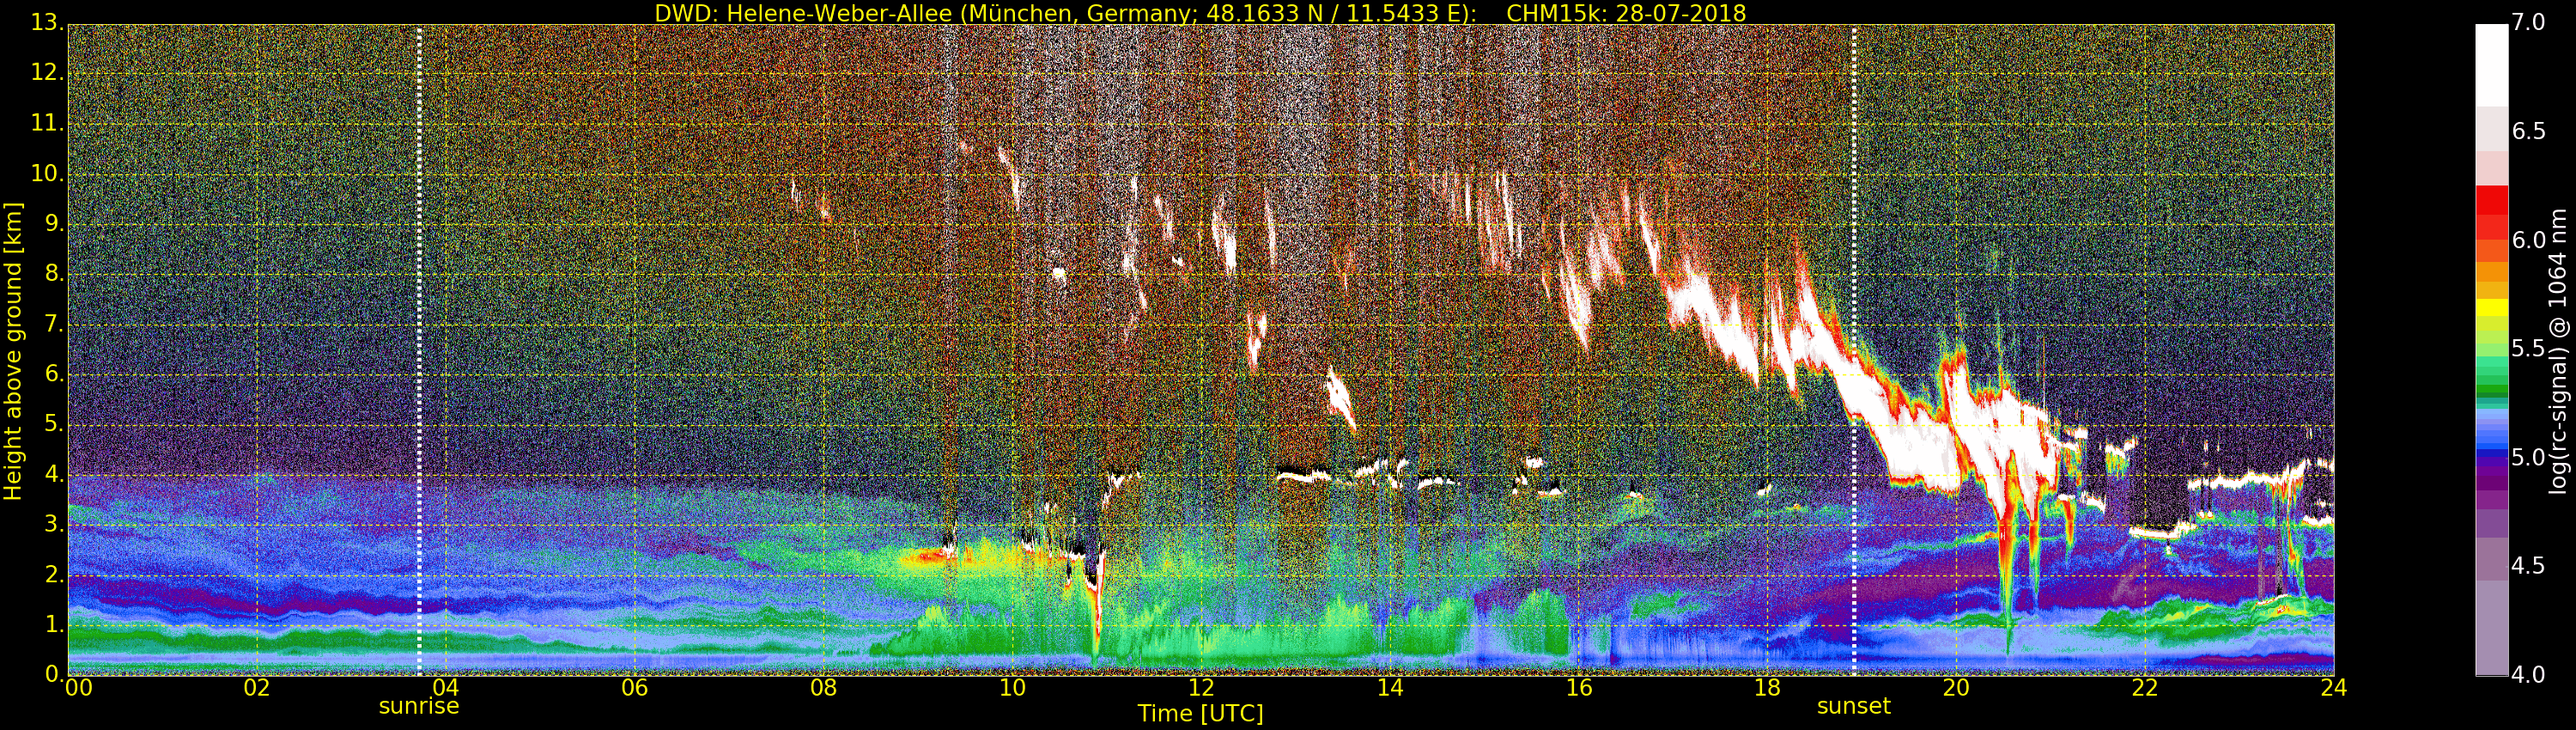Click the colorbar value '5.0'

tap(2528, 457)
